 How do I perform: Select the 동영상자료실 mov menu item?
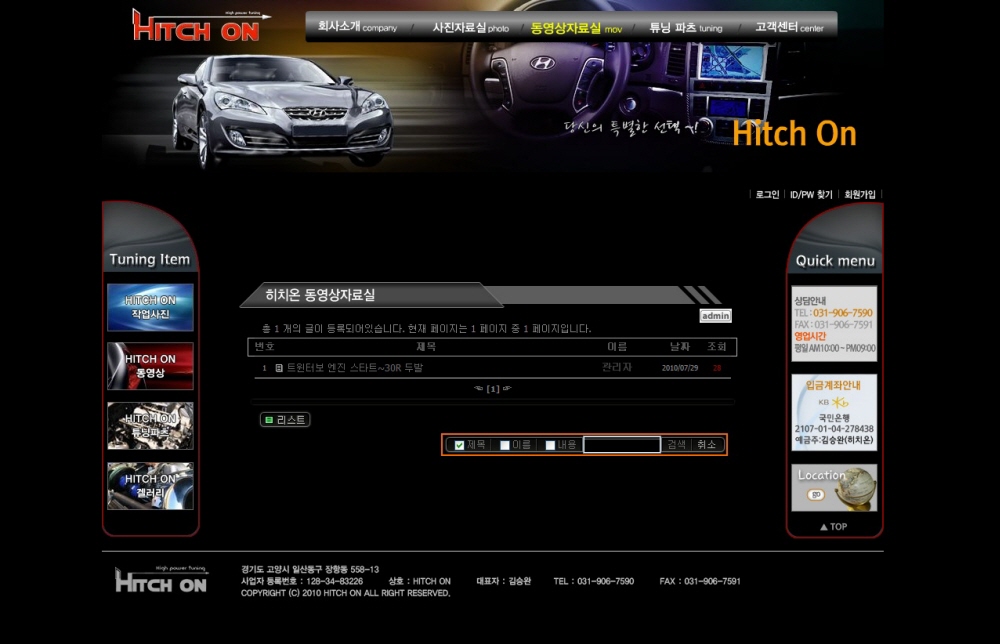(x=575, y=27)
